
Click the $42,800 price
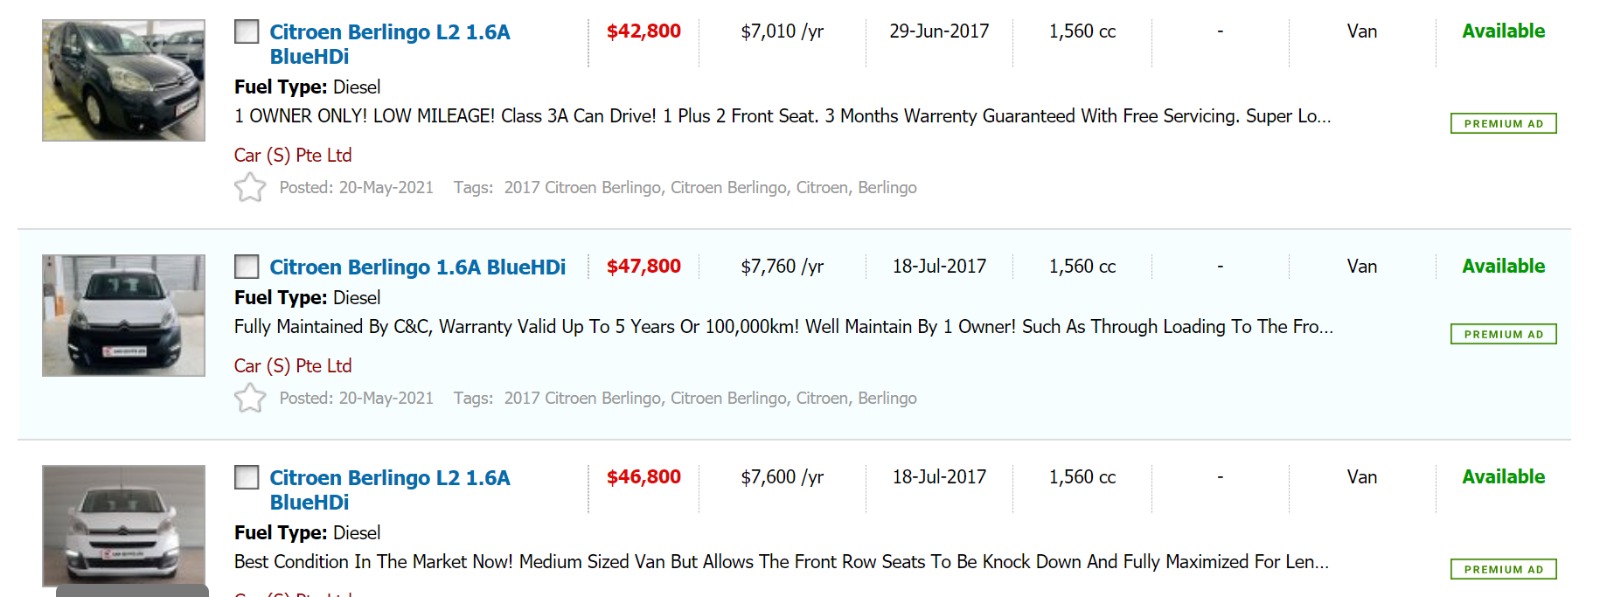(x=643, y=31)
